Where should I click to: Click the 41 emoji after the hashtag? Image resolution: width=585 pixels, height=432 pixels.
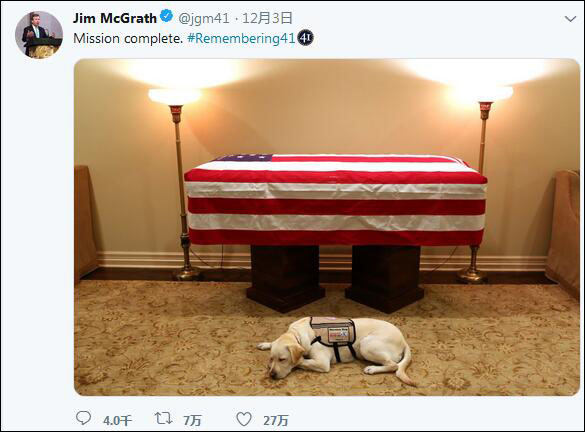coord(305,38)
